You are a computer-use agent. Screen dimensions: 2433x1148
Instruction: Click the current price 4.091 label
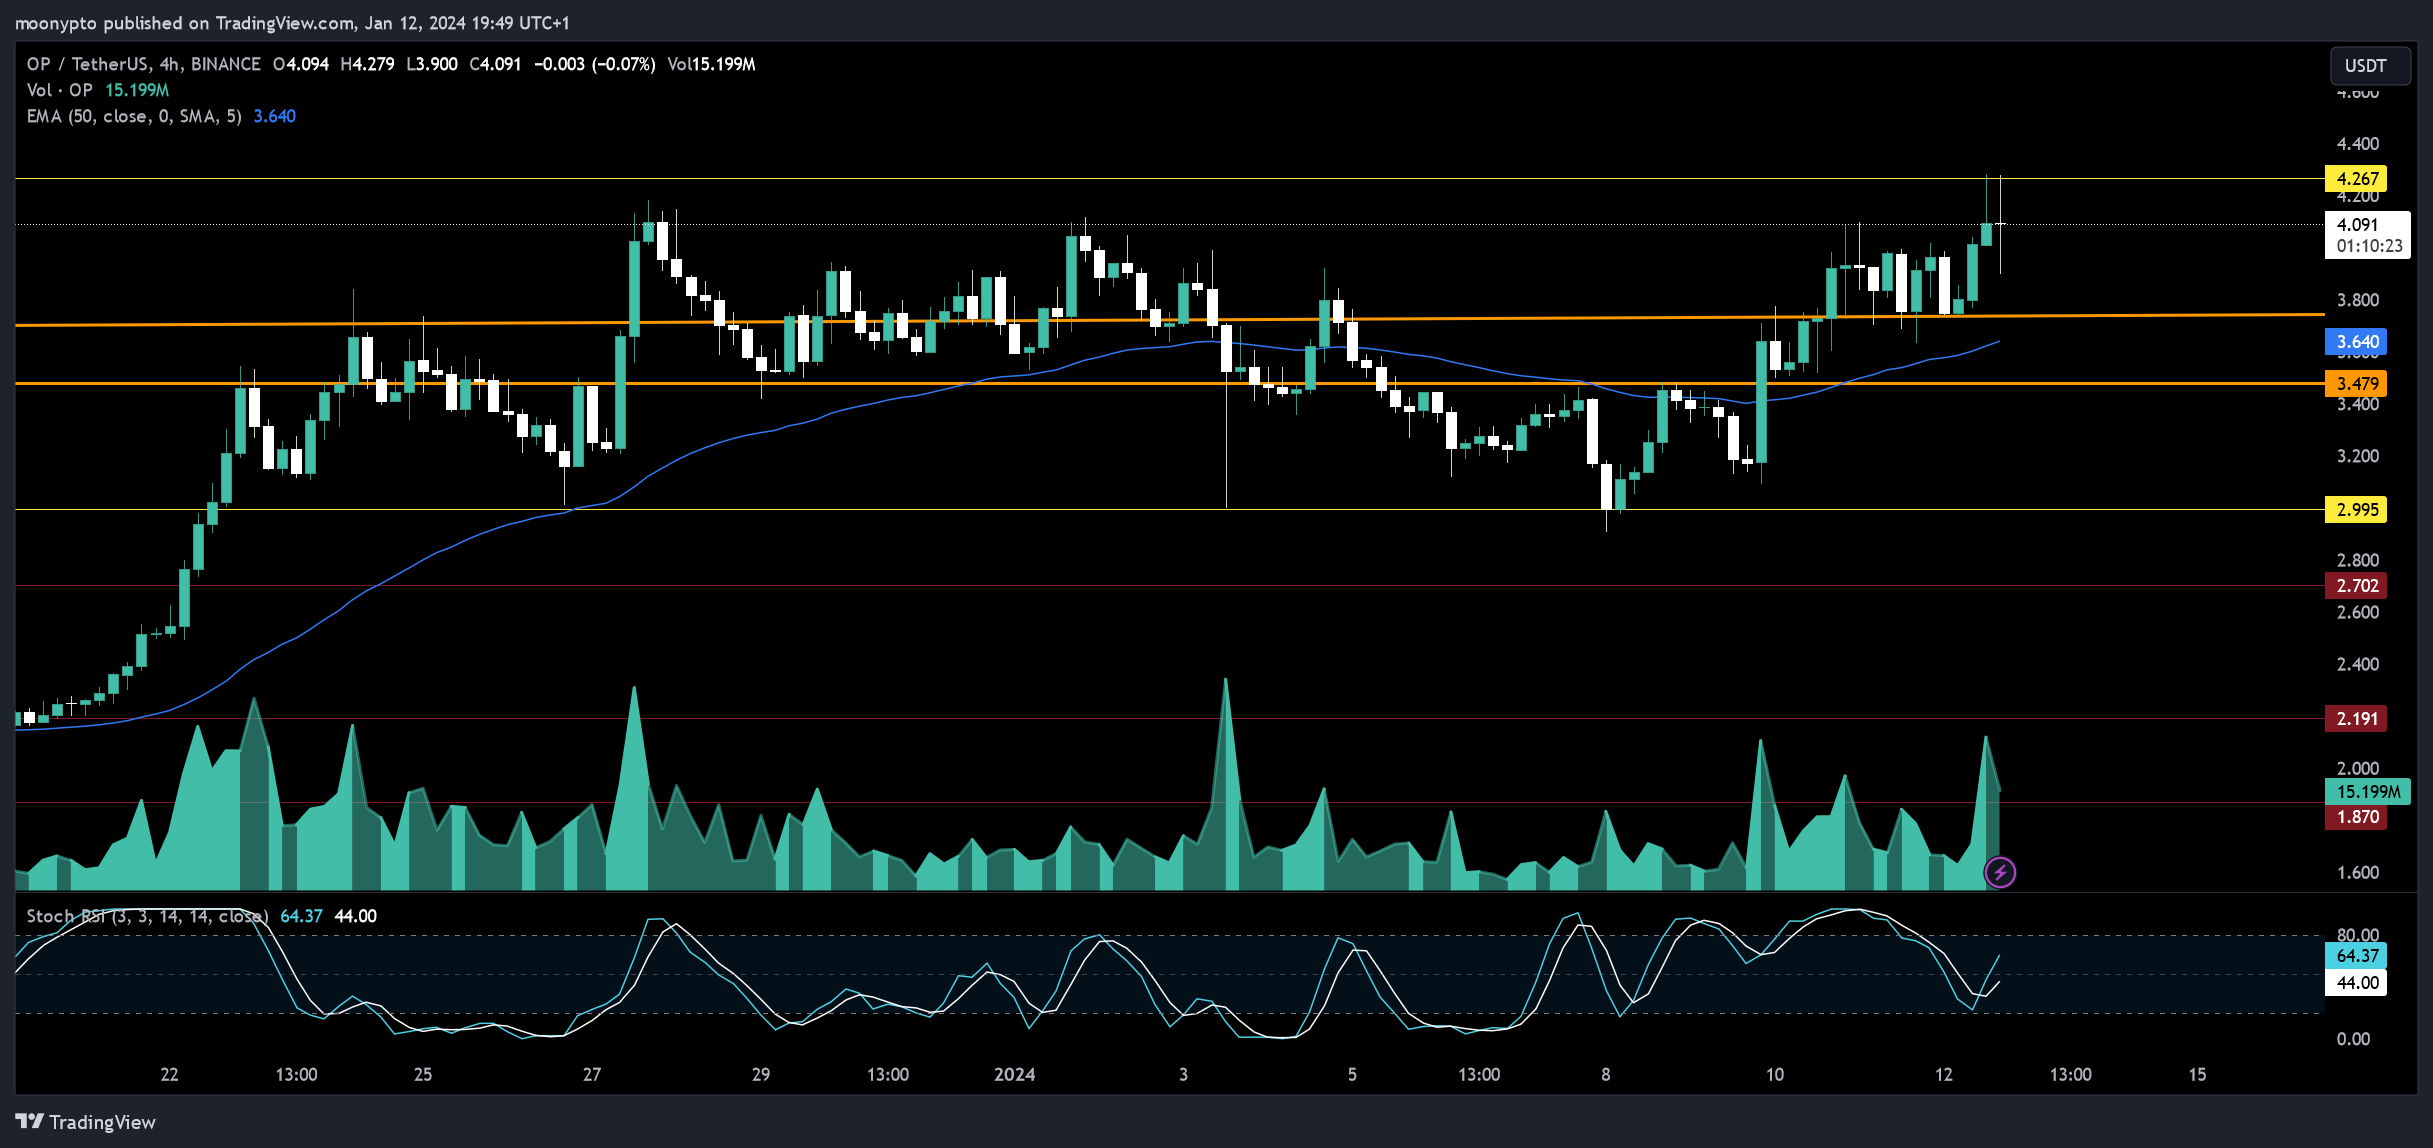point(2357,225)
